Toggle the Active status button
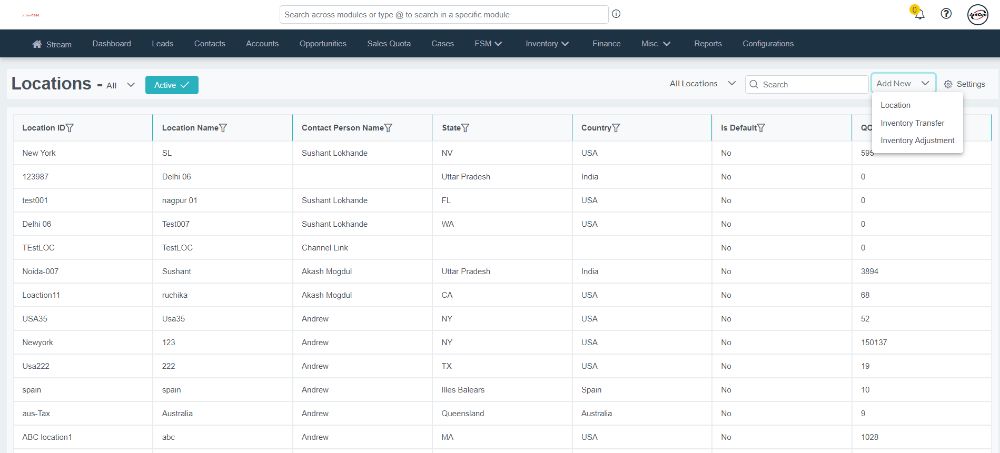This screenshot has height=453, width=1000. click(x=172, y=85)
